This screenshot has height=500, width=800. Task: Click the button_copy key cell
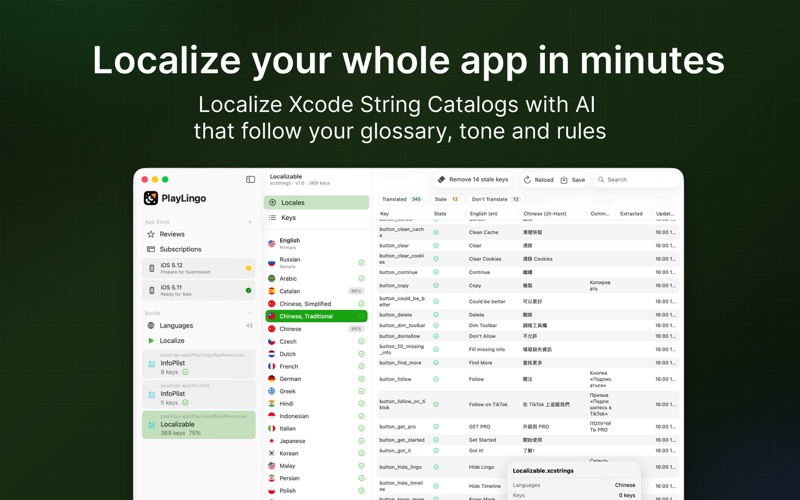394,286
